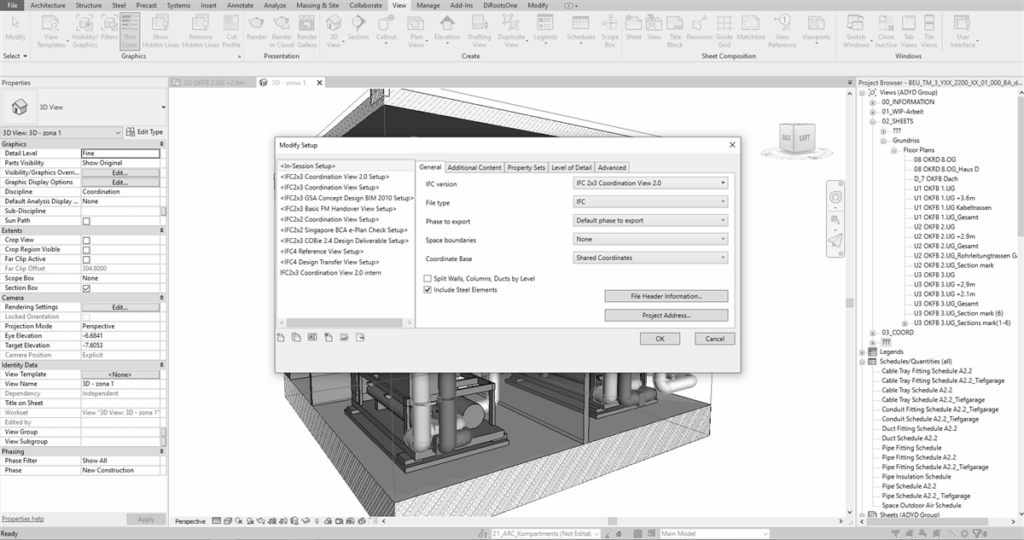
Task: Open the Manage ribbon tab
Action: (x=427, y=5)
